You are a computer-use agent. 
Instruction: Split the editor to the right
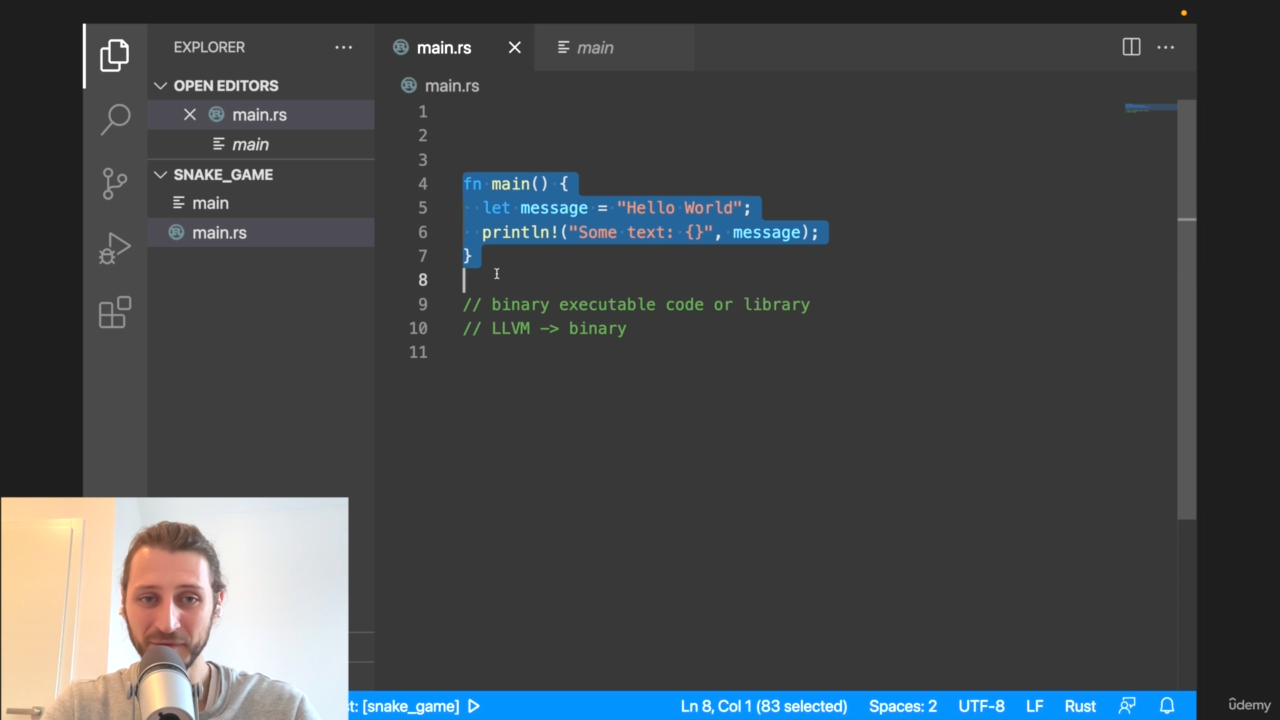pos(1131,47)
